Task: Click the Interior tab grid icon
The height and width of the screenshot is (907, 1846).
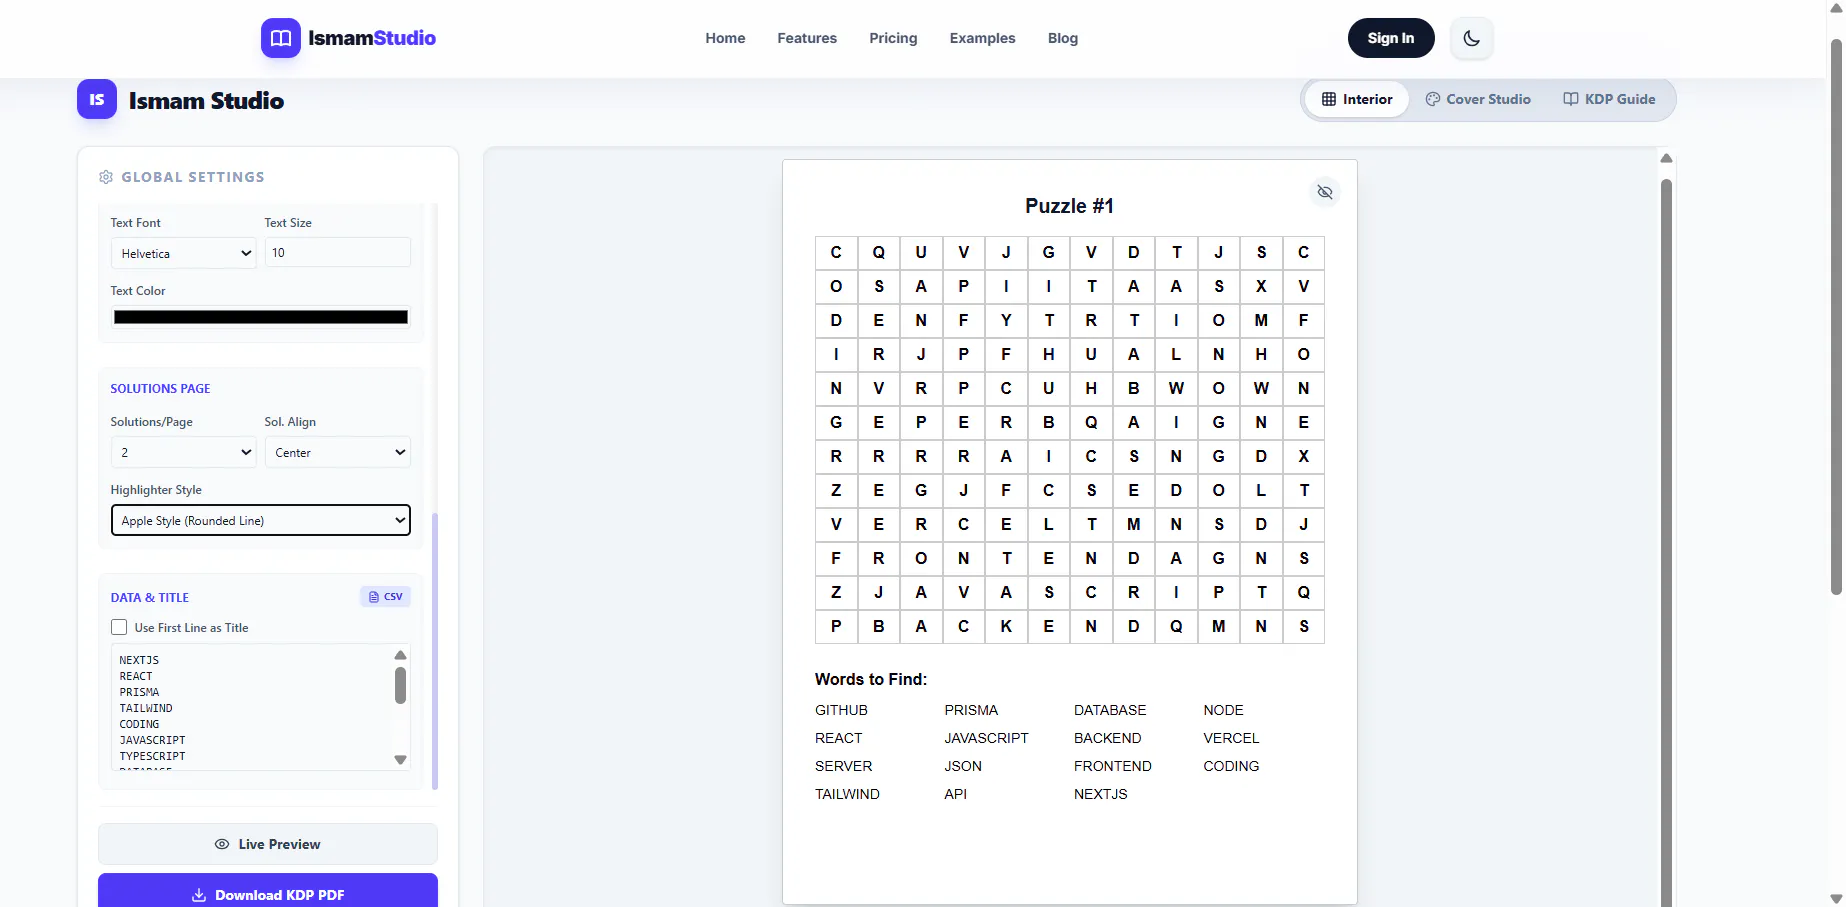Action: 1329,99
